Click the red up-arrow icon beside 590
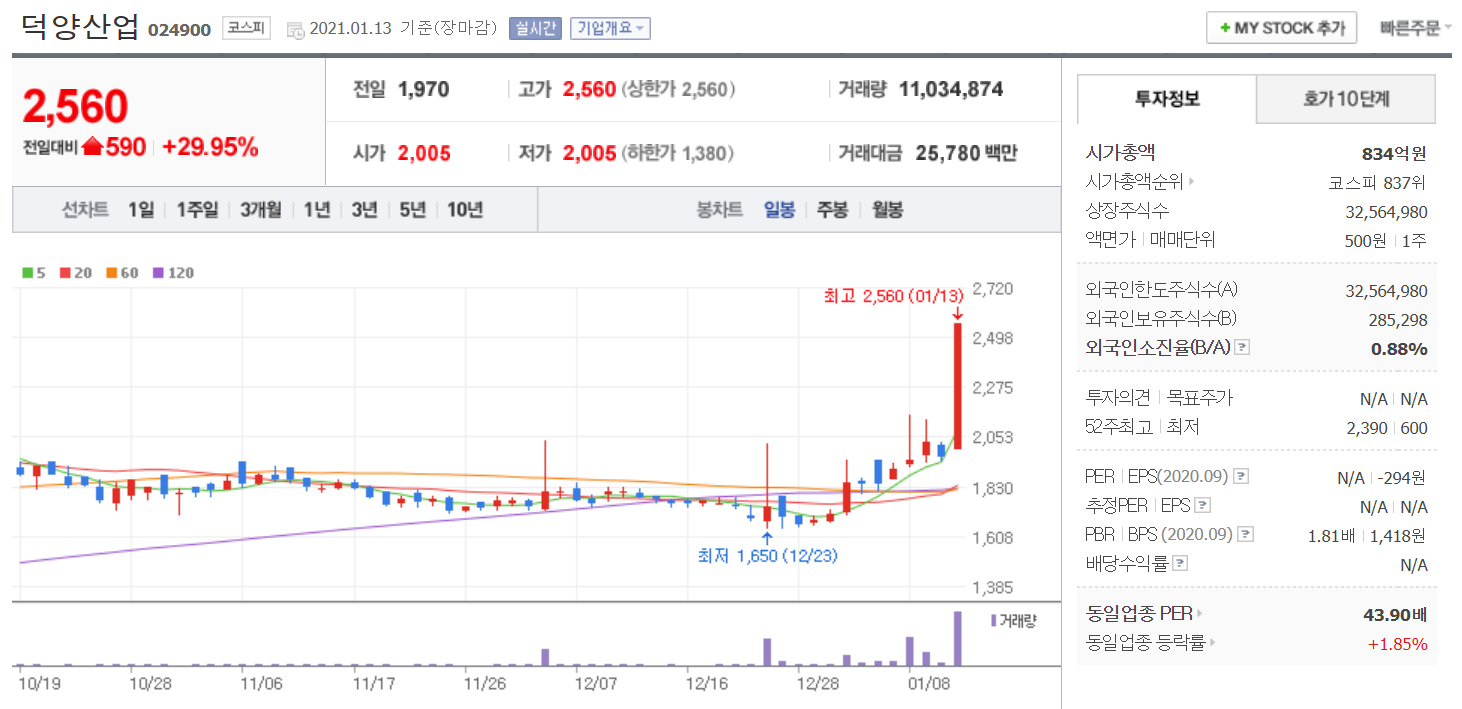Screen dimensions: 1462x709 (x=93, y=147)
